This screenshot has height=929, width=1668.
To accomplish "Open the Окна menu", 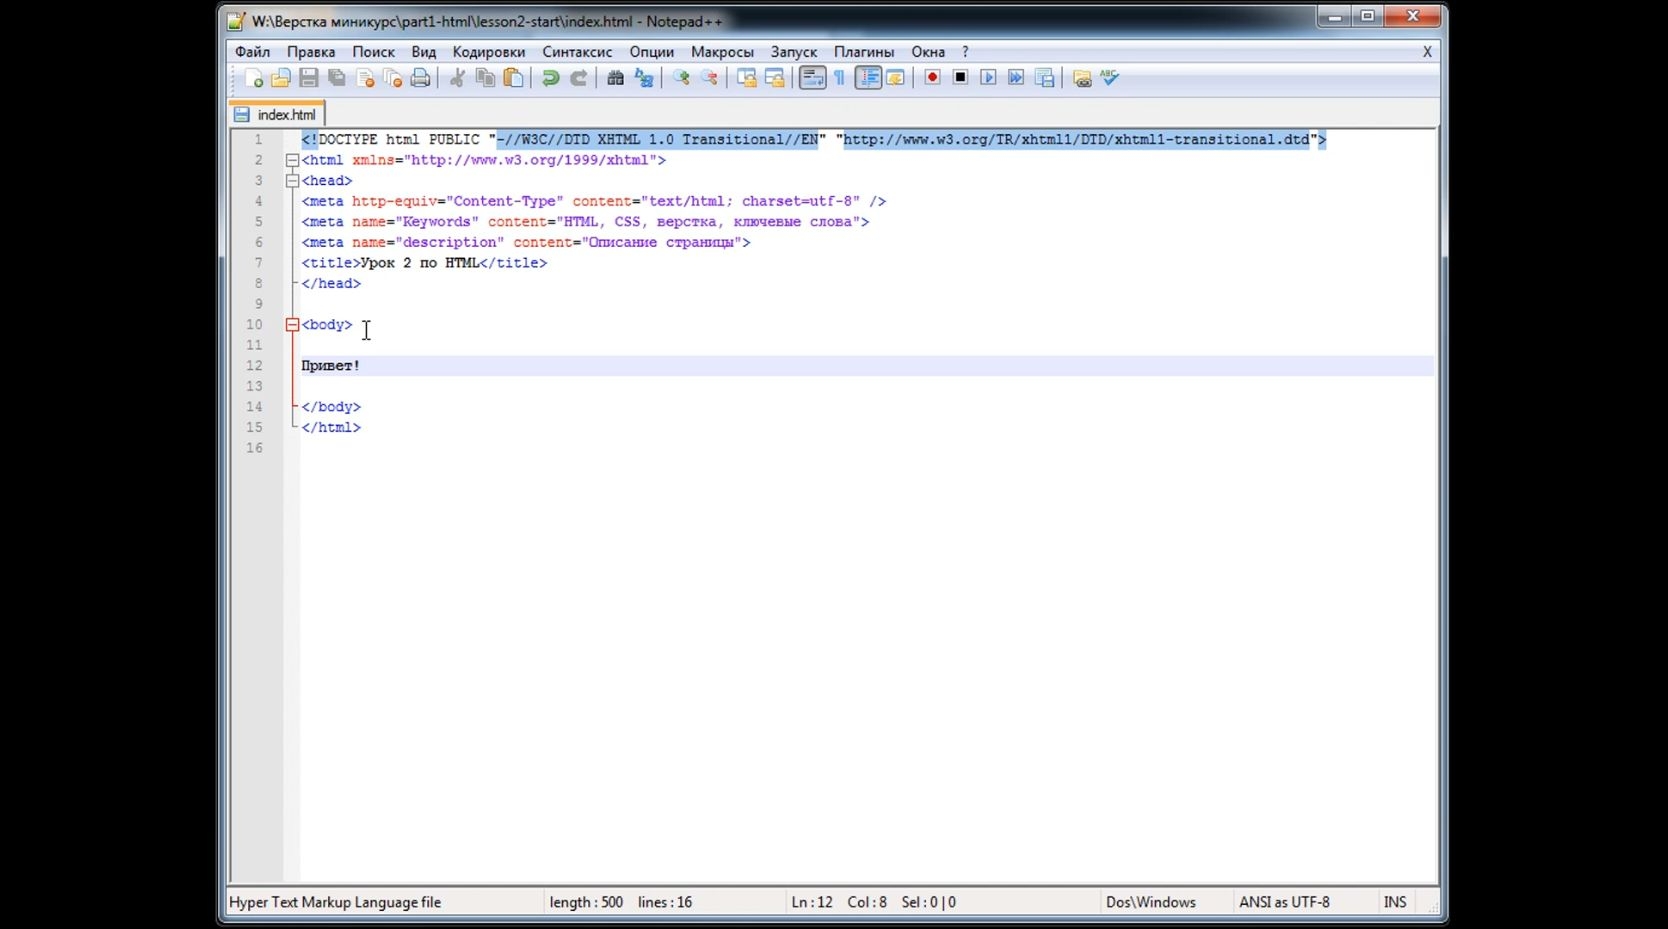I will (x=928, y=52).
